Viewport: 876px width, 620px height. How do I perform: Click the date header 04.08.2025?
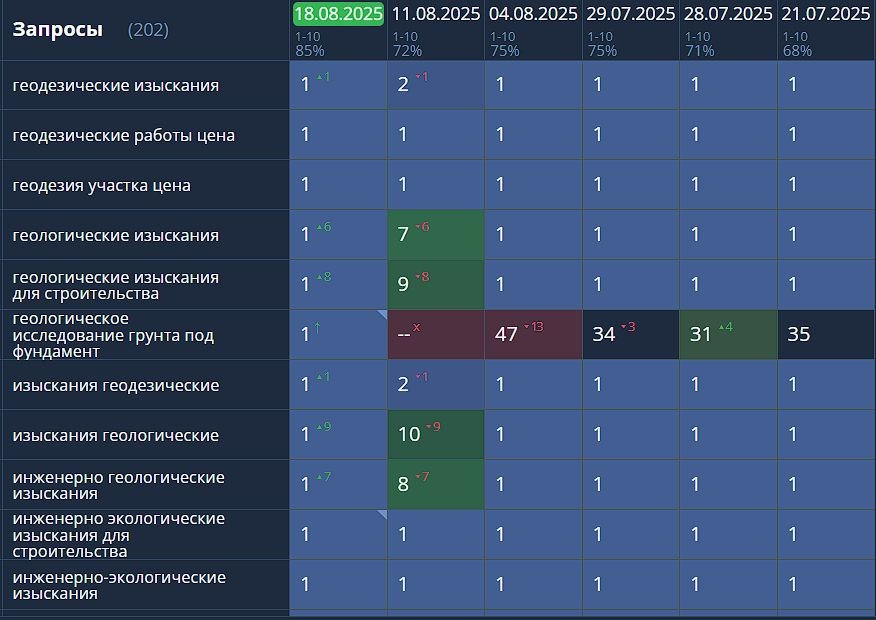click(x=531, y=14)
